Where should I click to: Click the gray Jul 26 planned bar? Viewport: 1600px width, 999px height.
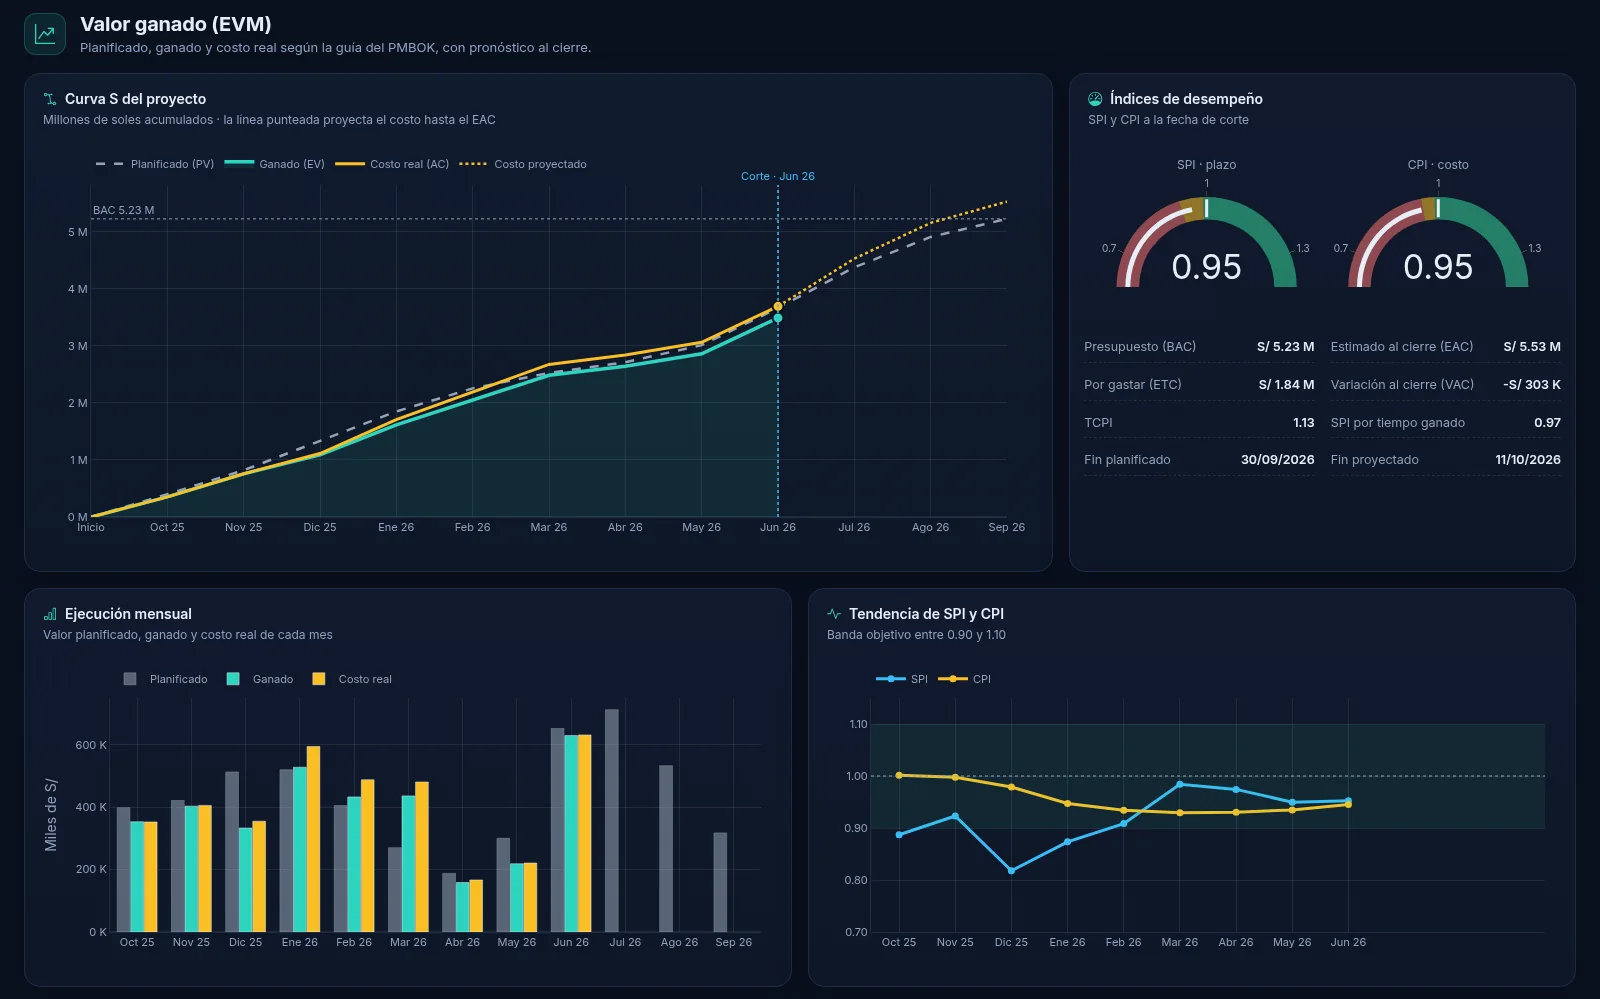click(x=612, y=821)
